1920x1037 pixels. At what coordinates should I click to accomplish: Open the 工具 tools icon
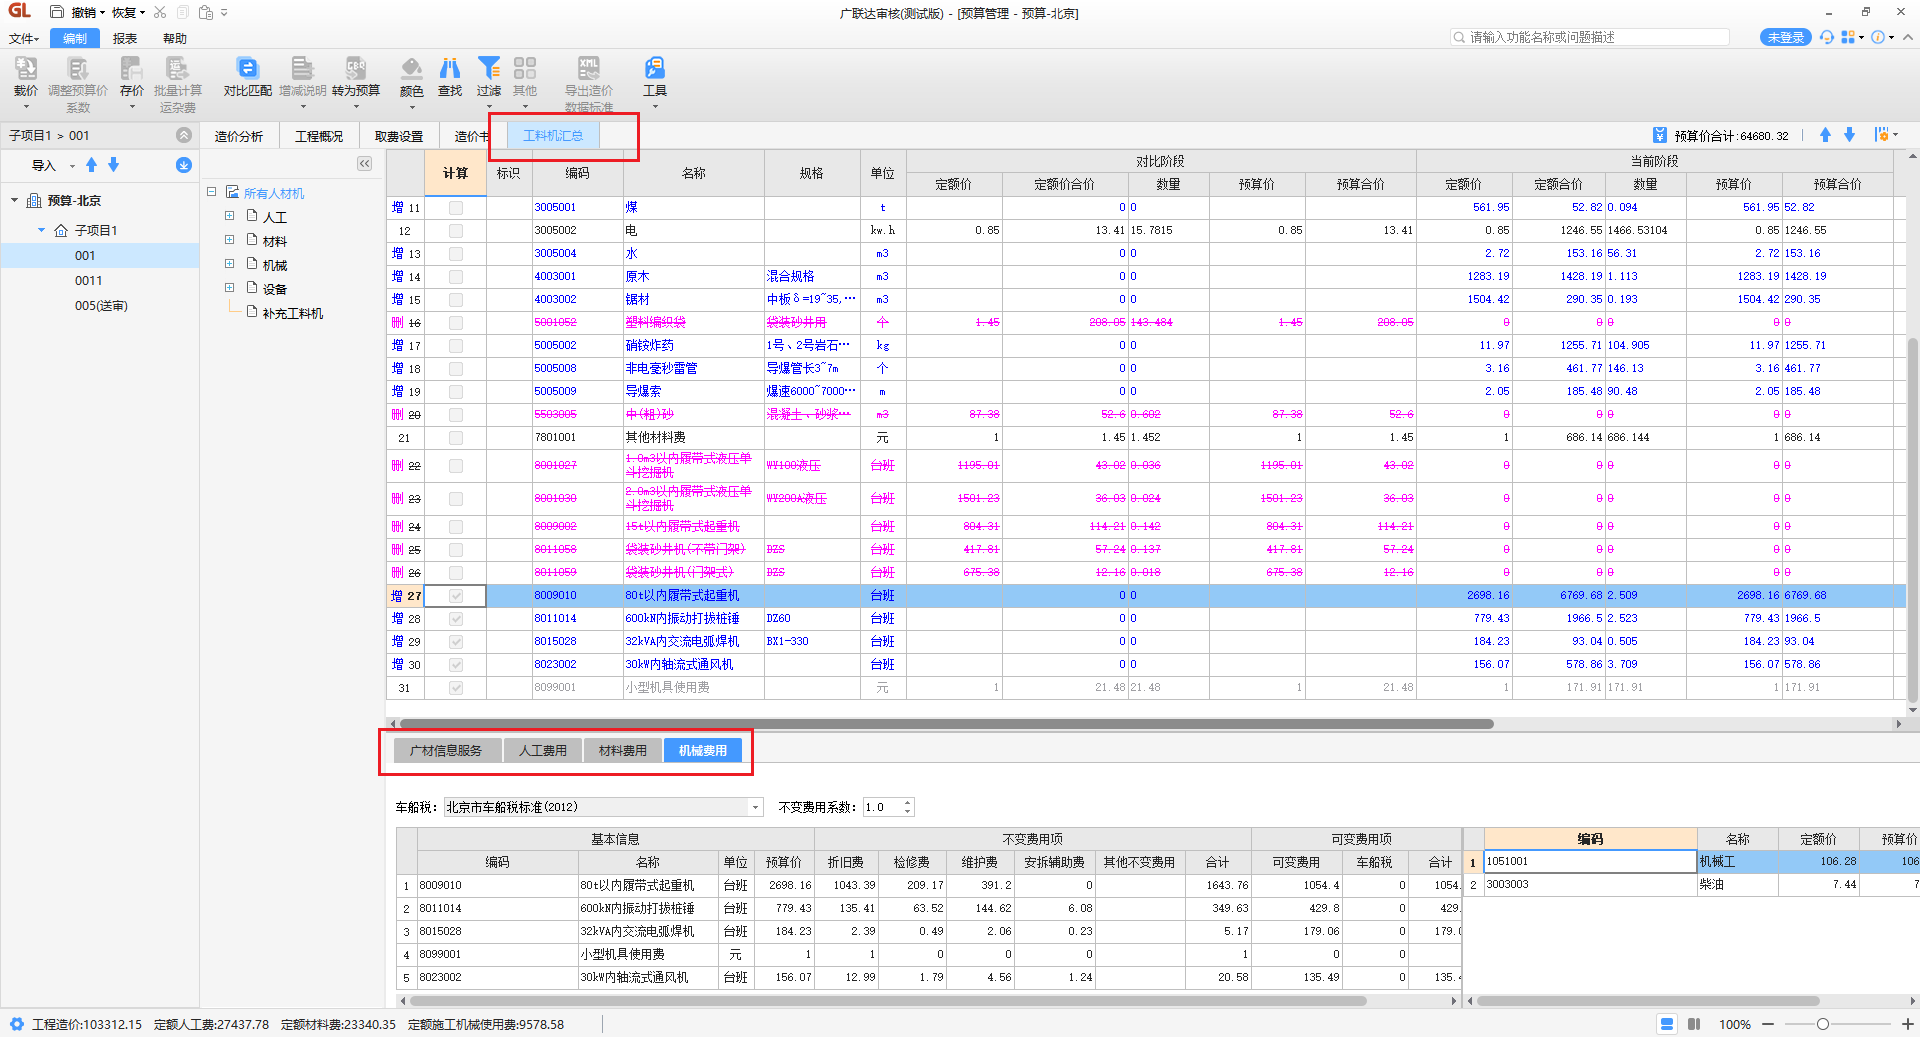coord(655,68)
